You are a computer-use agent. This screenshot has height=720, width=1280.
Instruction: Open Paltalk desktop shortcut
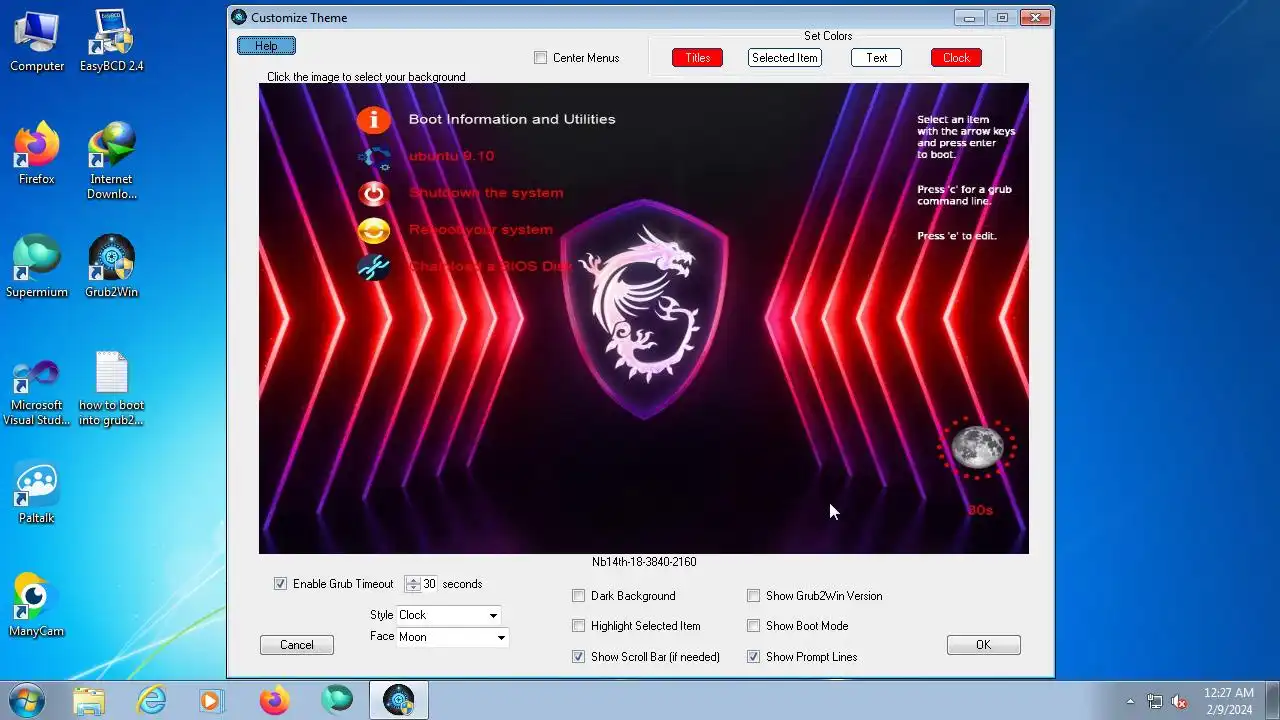click(37, 492)
